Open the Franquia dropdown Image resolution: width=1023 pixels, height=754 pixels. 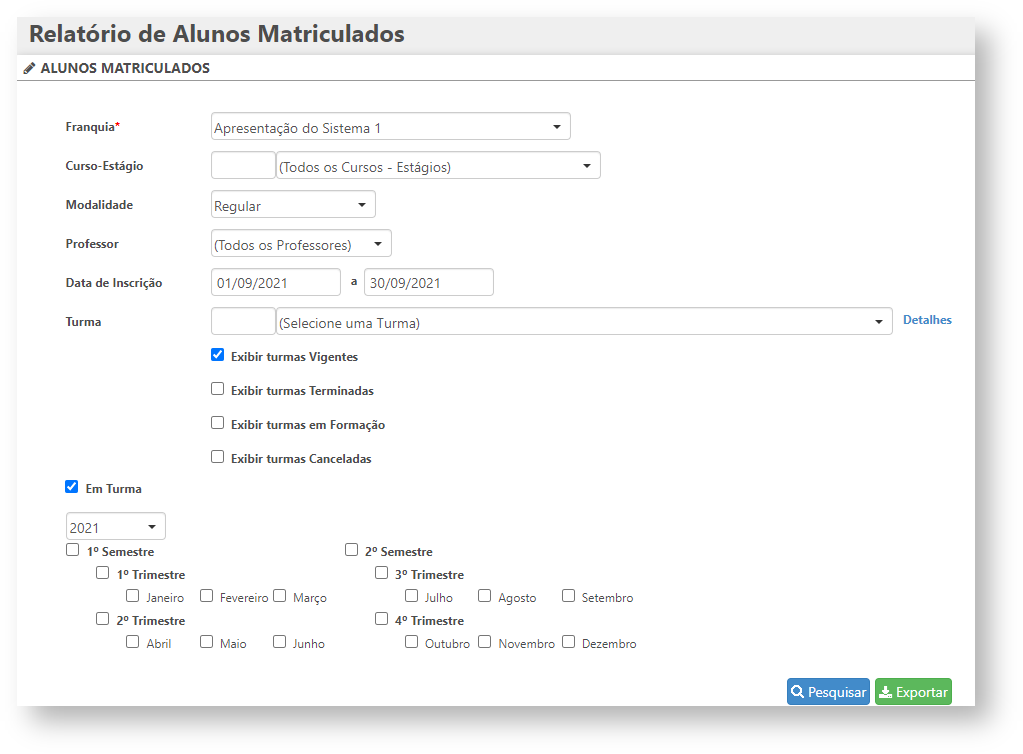[391, 127]
